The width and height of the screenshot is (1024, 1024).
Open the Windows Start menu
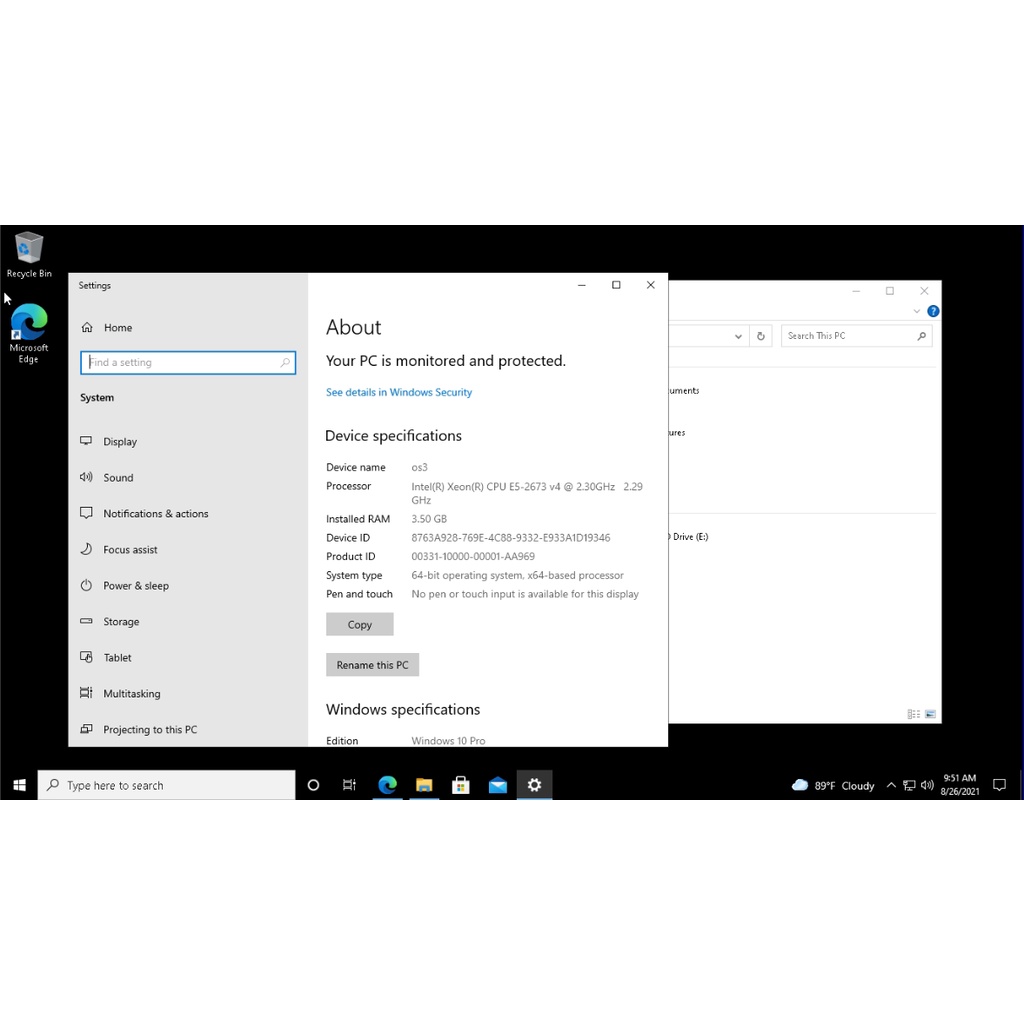point(19,785)
